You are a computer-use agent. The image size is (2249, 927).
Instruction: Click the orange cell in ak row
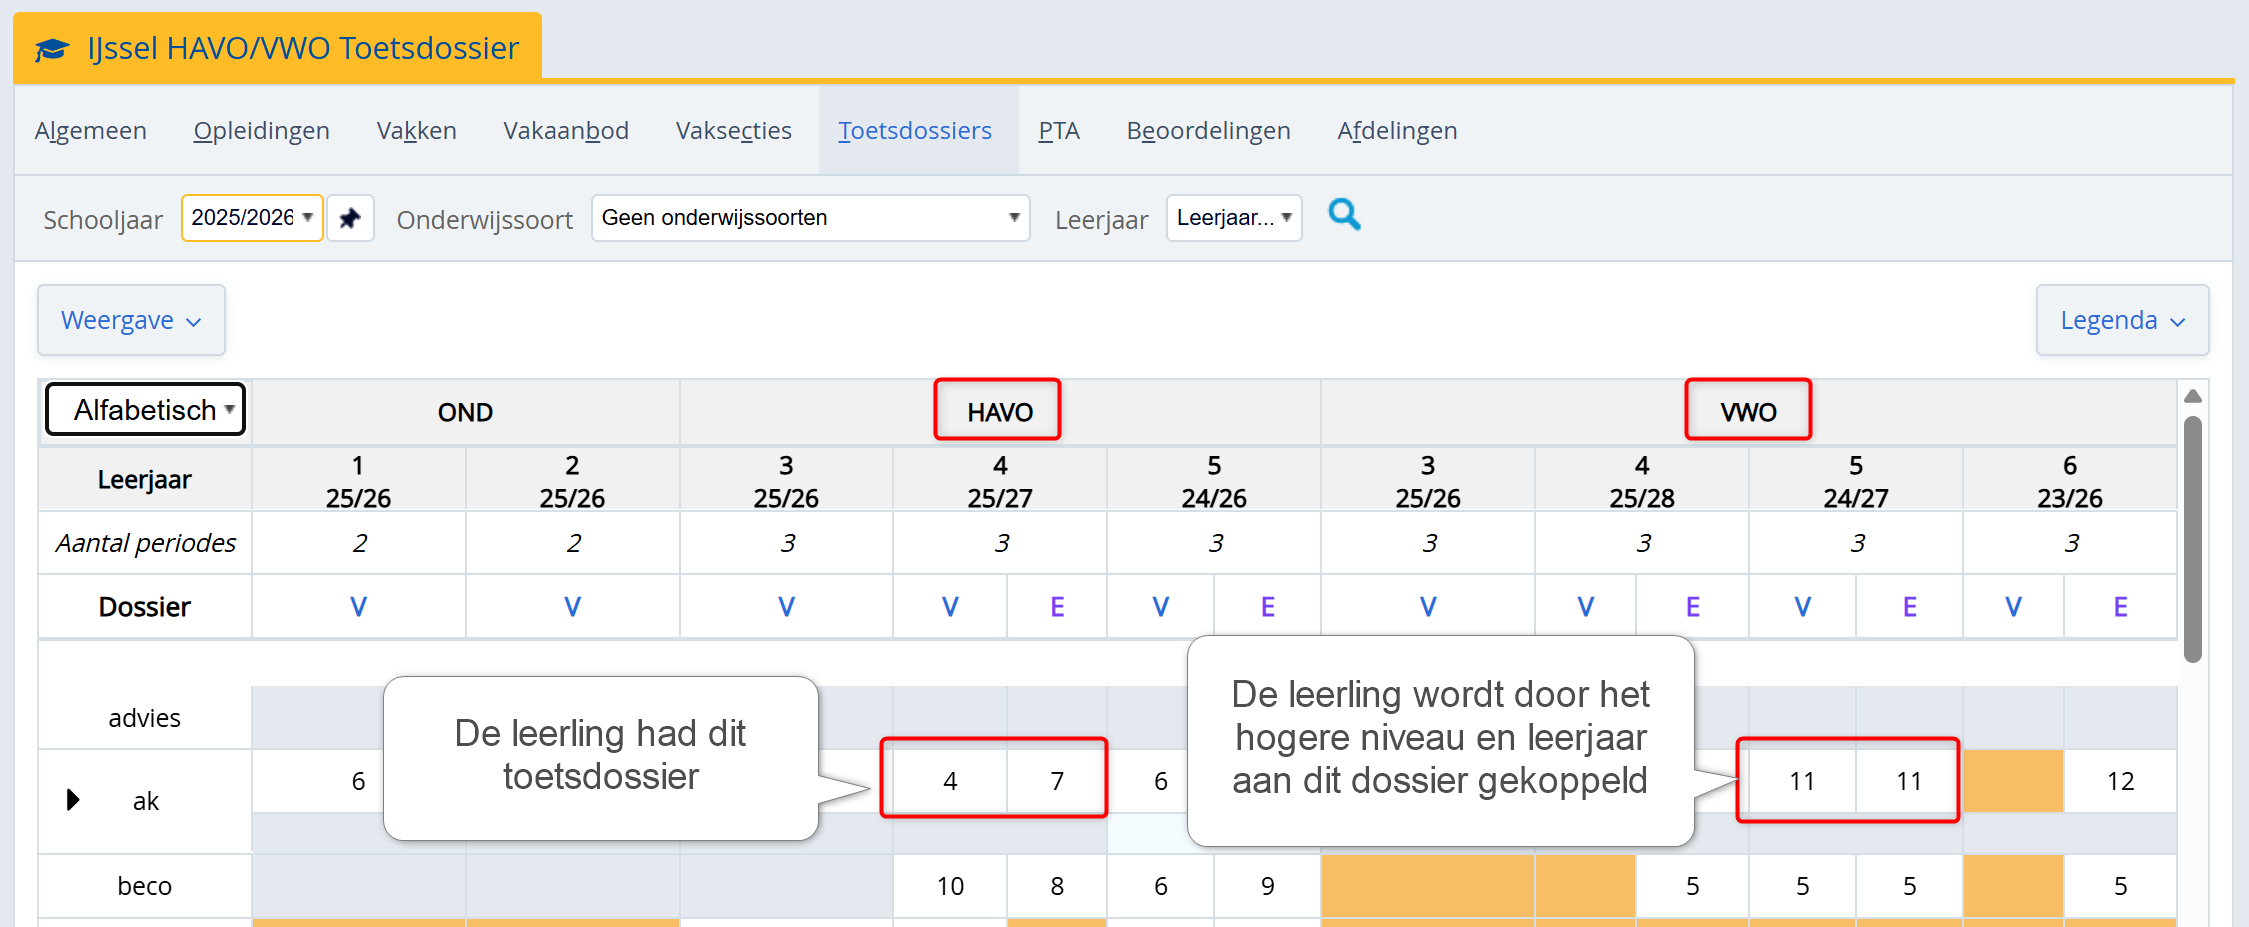(2013, 781)
